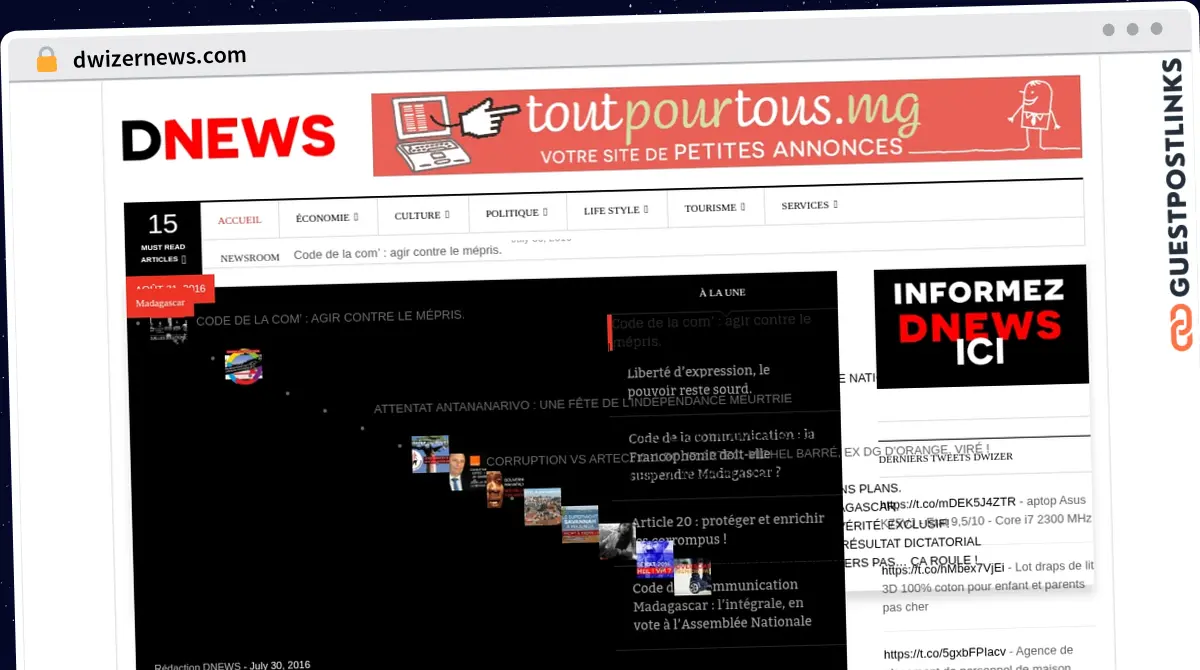
Task: Click the DNEWS site logo
Action: click(228, 138)
